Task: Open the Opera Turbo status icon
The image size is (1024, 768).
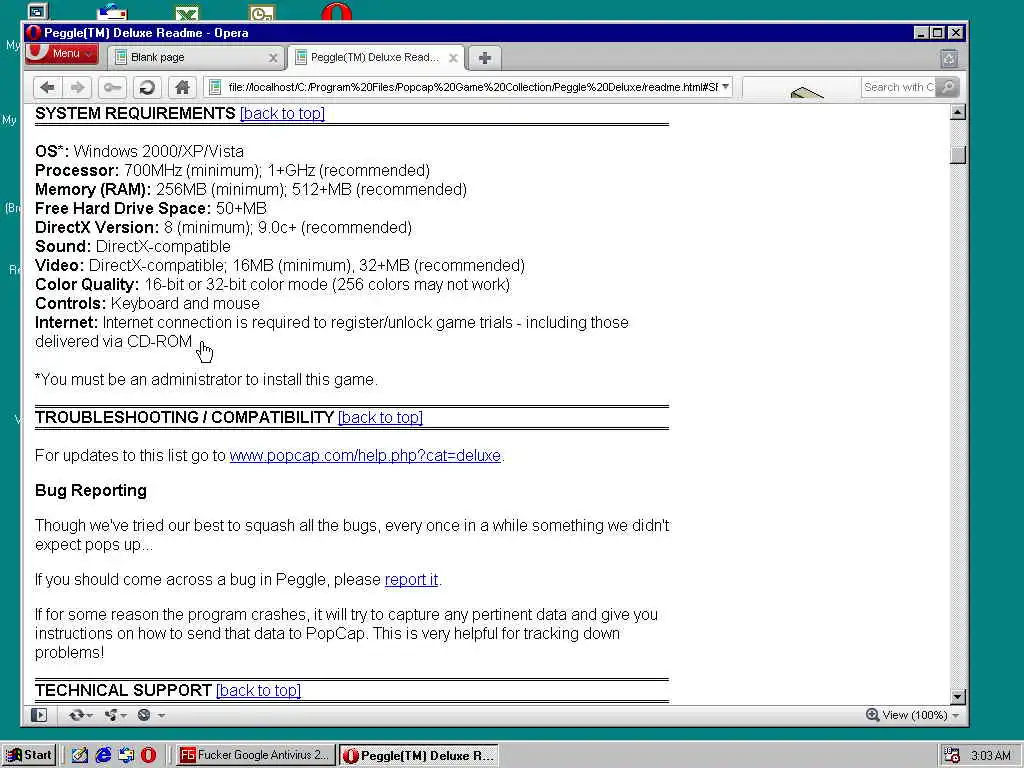Action: [x=144, y=715]
